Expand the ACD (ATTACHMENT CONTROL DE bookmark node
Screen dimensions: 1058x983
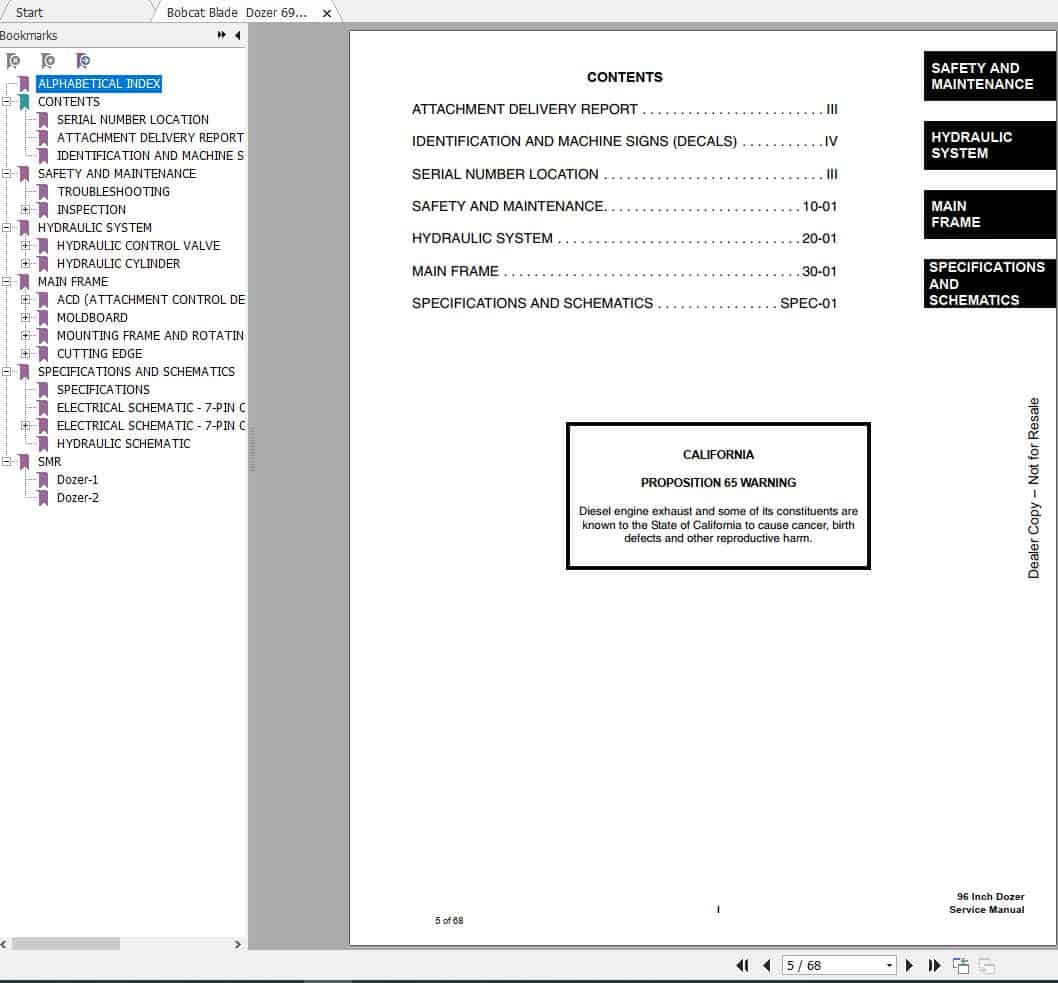click(26, 300)
